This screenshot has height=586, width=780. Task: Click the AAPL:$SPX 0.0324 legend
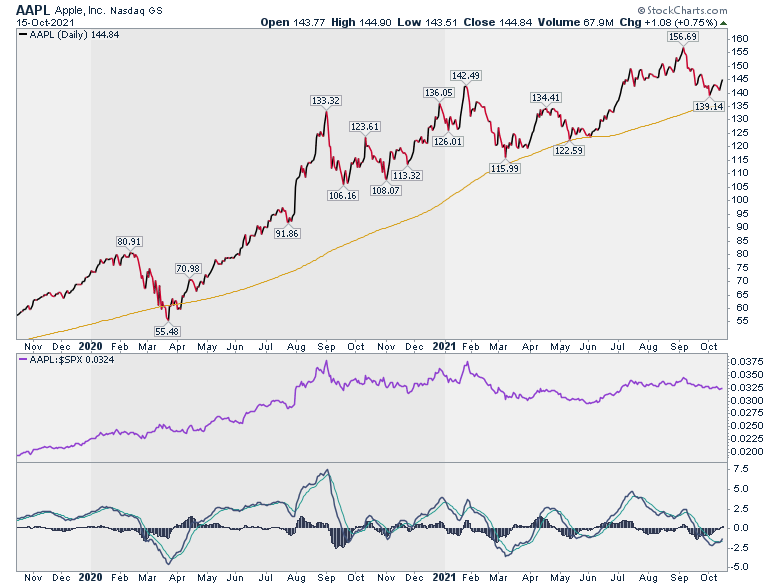[x=67, y=360]
